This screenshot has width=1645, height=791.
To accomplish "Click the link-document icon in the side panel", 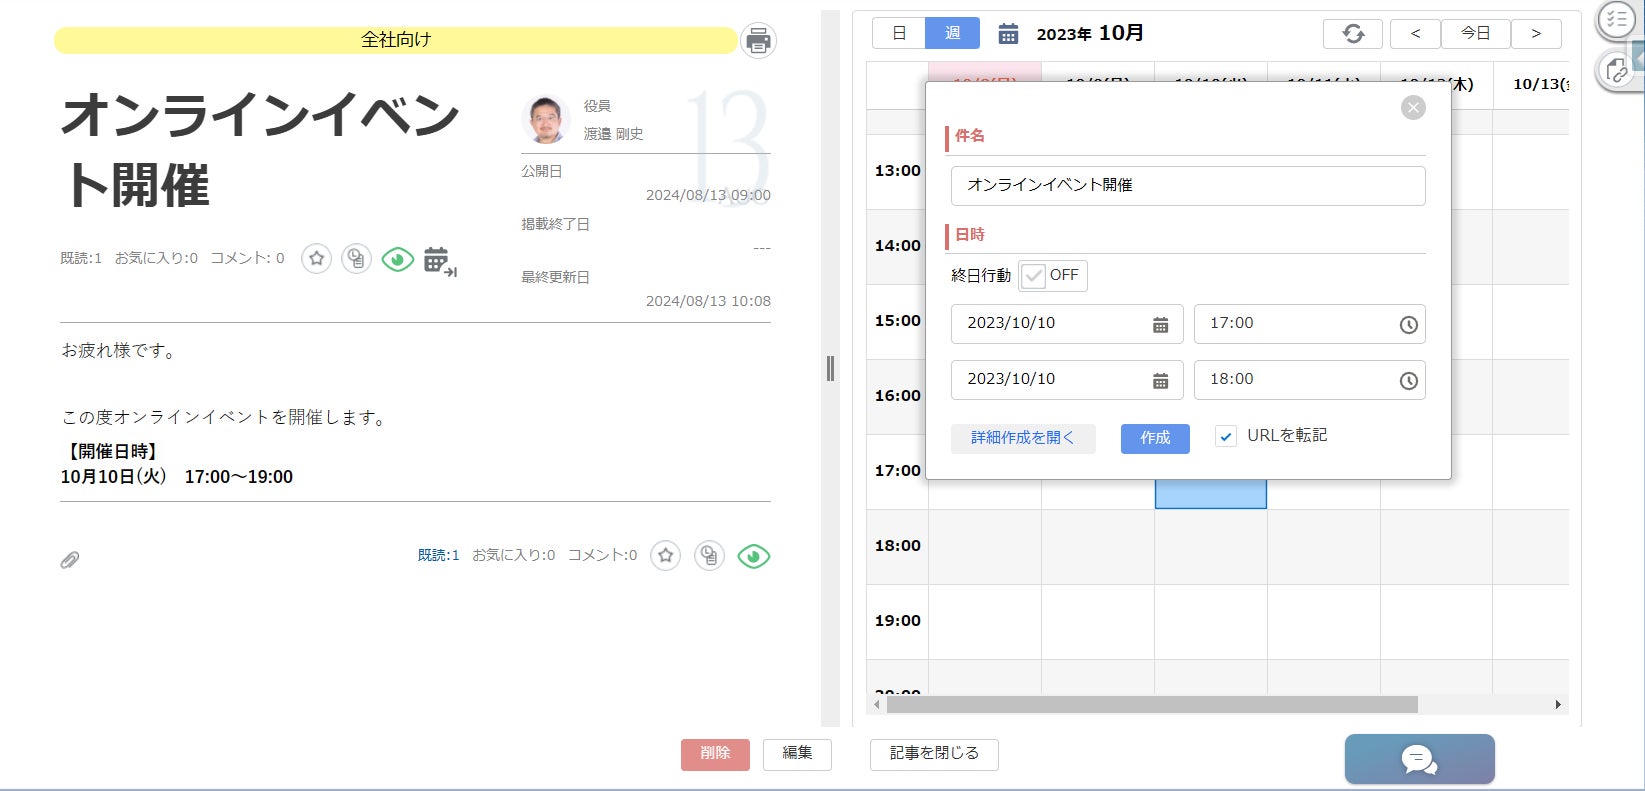I will 1616,70.
